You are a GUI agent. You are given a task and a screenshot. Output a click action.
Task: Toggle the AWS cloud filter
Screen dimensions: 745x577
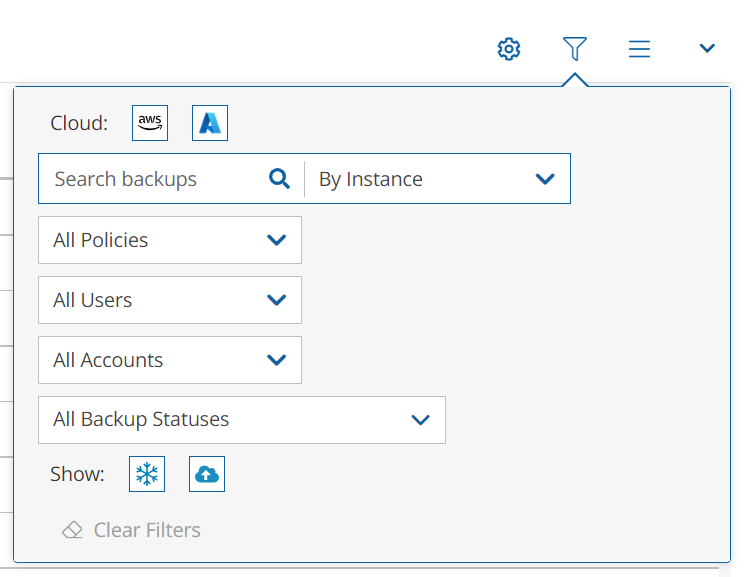(x=150, y=123)
